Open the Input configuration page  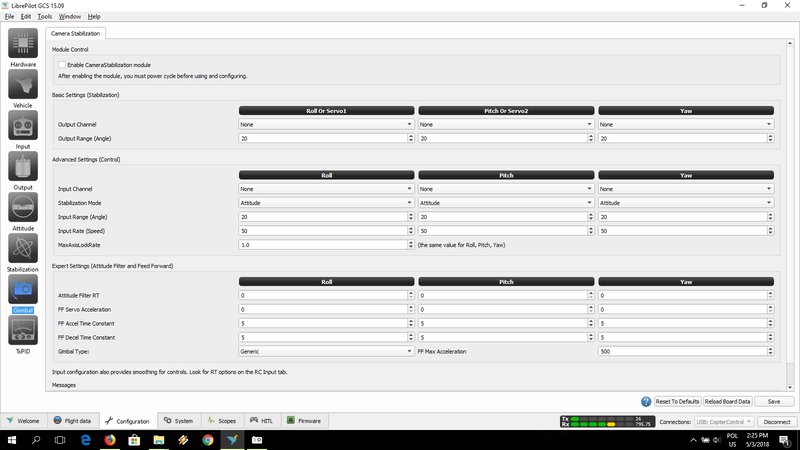coord(23,126)
